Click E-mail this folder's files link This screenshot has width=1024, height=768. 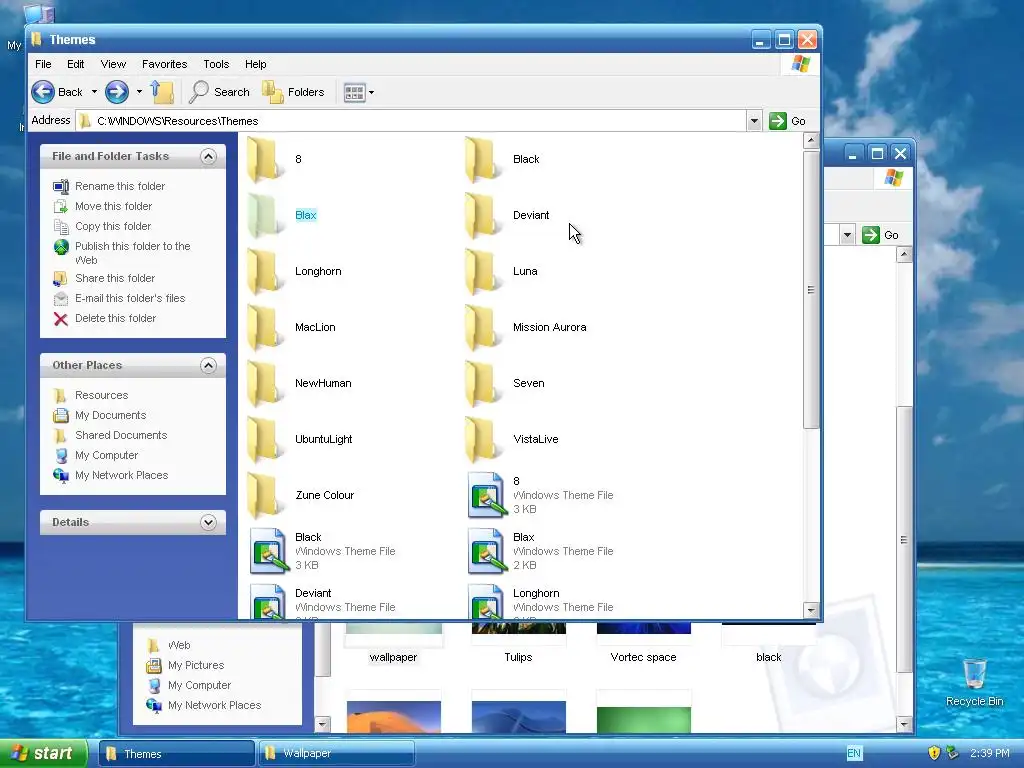pyautogui.click(x=130, y=298)
